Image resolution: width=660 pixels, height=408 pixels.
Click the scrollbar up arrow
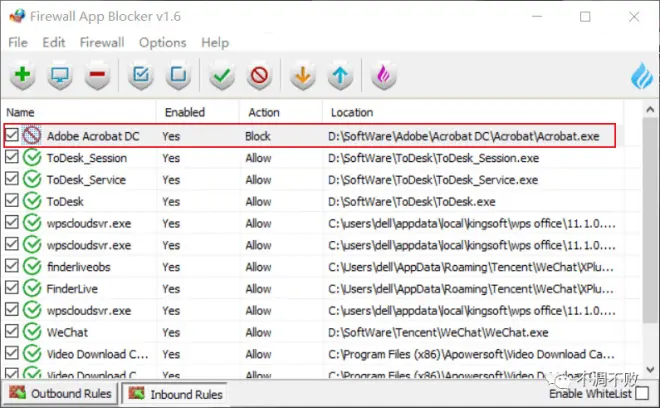point(650,109)
